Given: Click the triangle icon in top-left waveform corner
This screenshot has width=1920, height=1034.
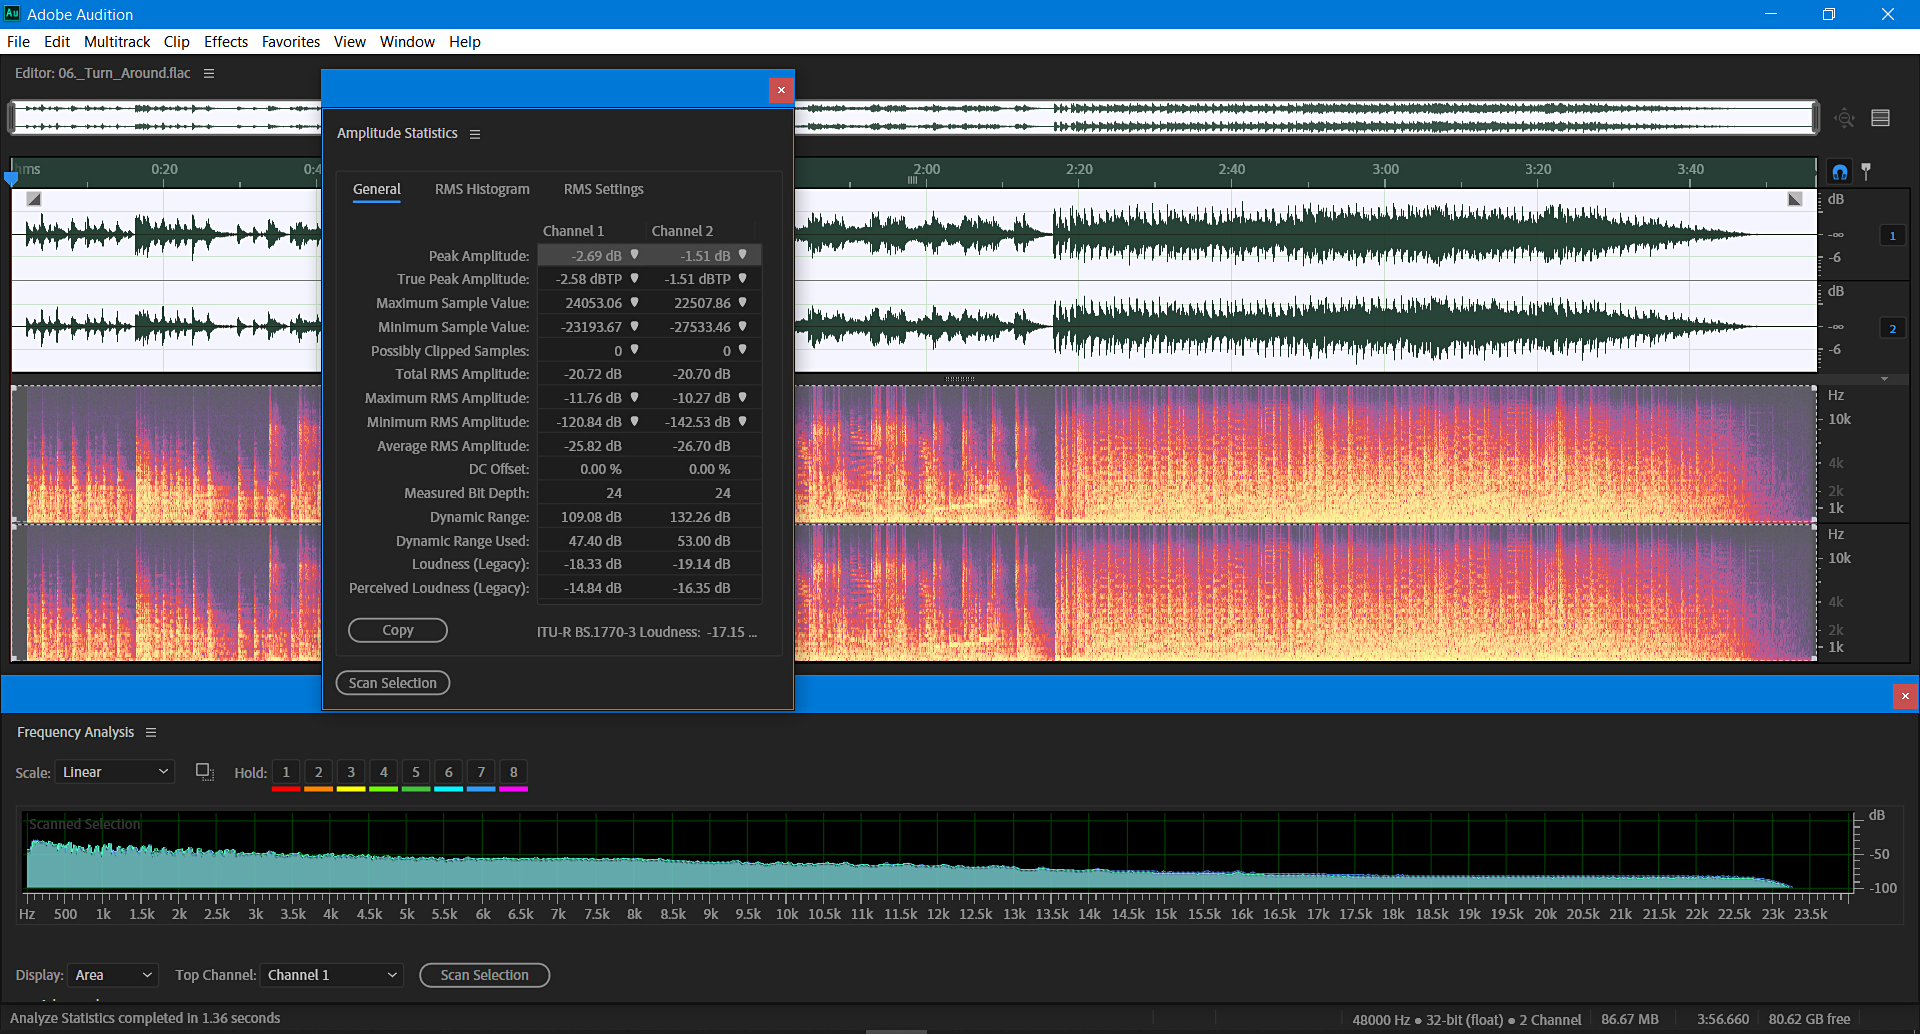Looking at the screenshot, I should coord(35,199).
